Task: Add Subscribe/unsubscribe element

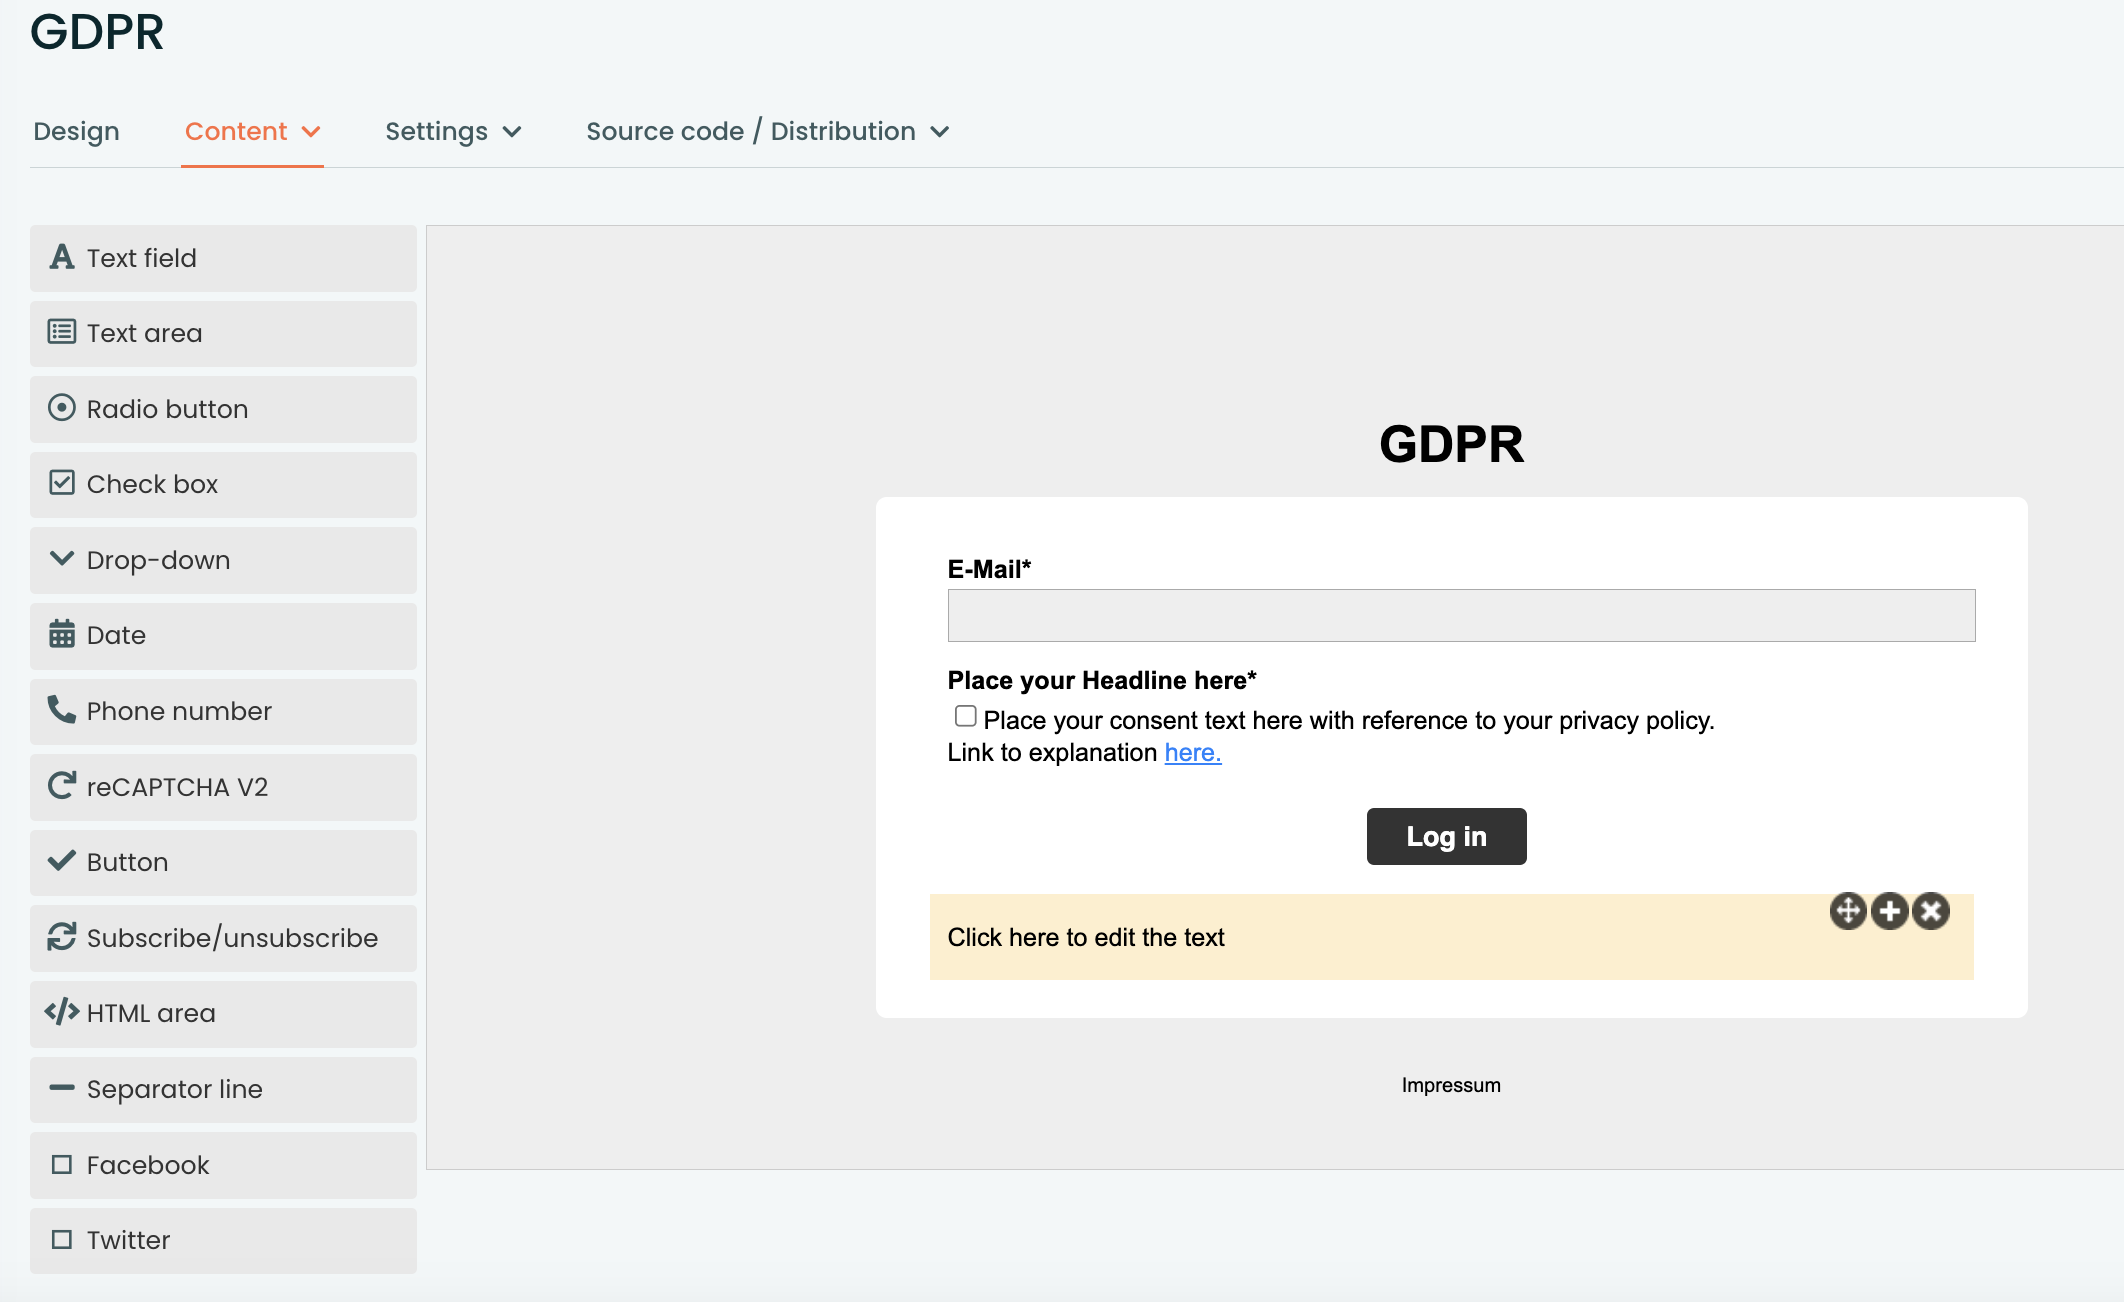Action: coord(223,938)
